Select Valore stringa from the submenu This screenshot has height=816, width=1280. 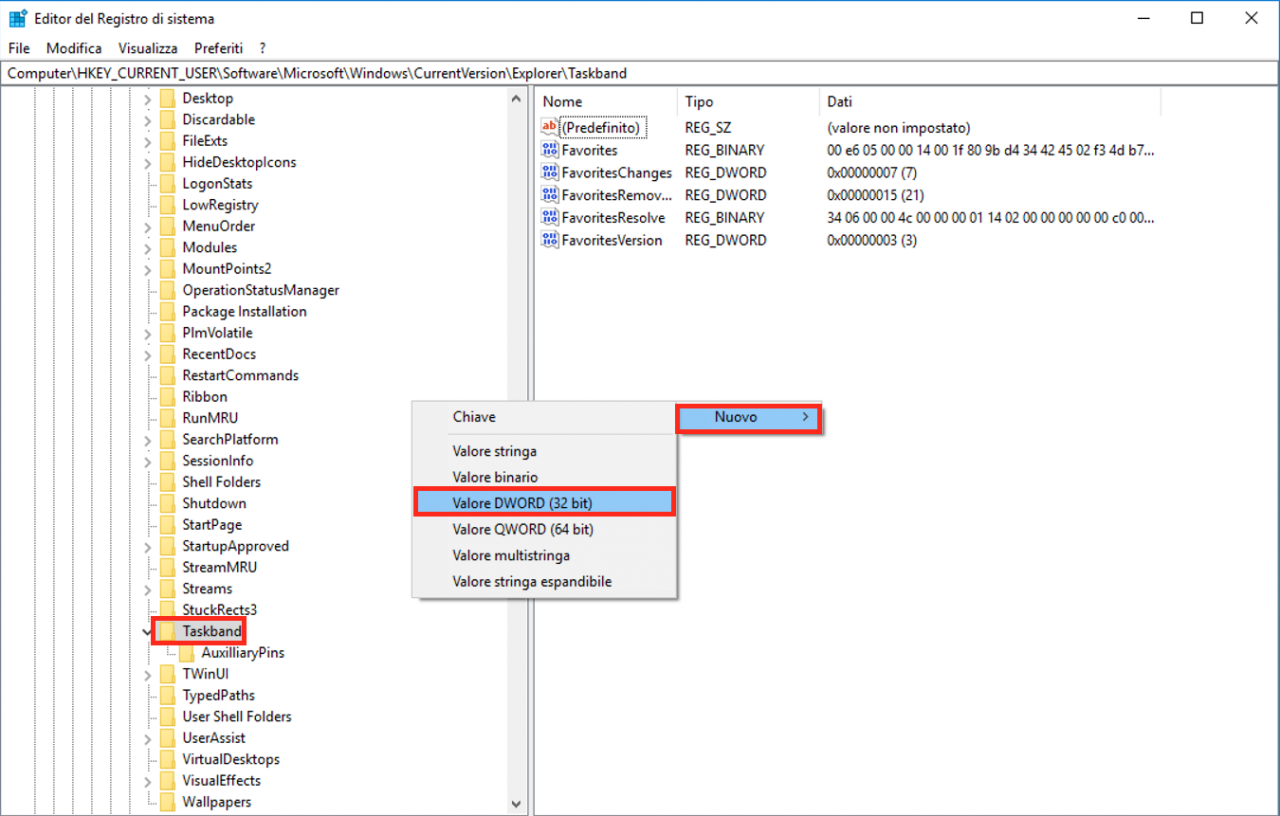(545, 451)
